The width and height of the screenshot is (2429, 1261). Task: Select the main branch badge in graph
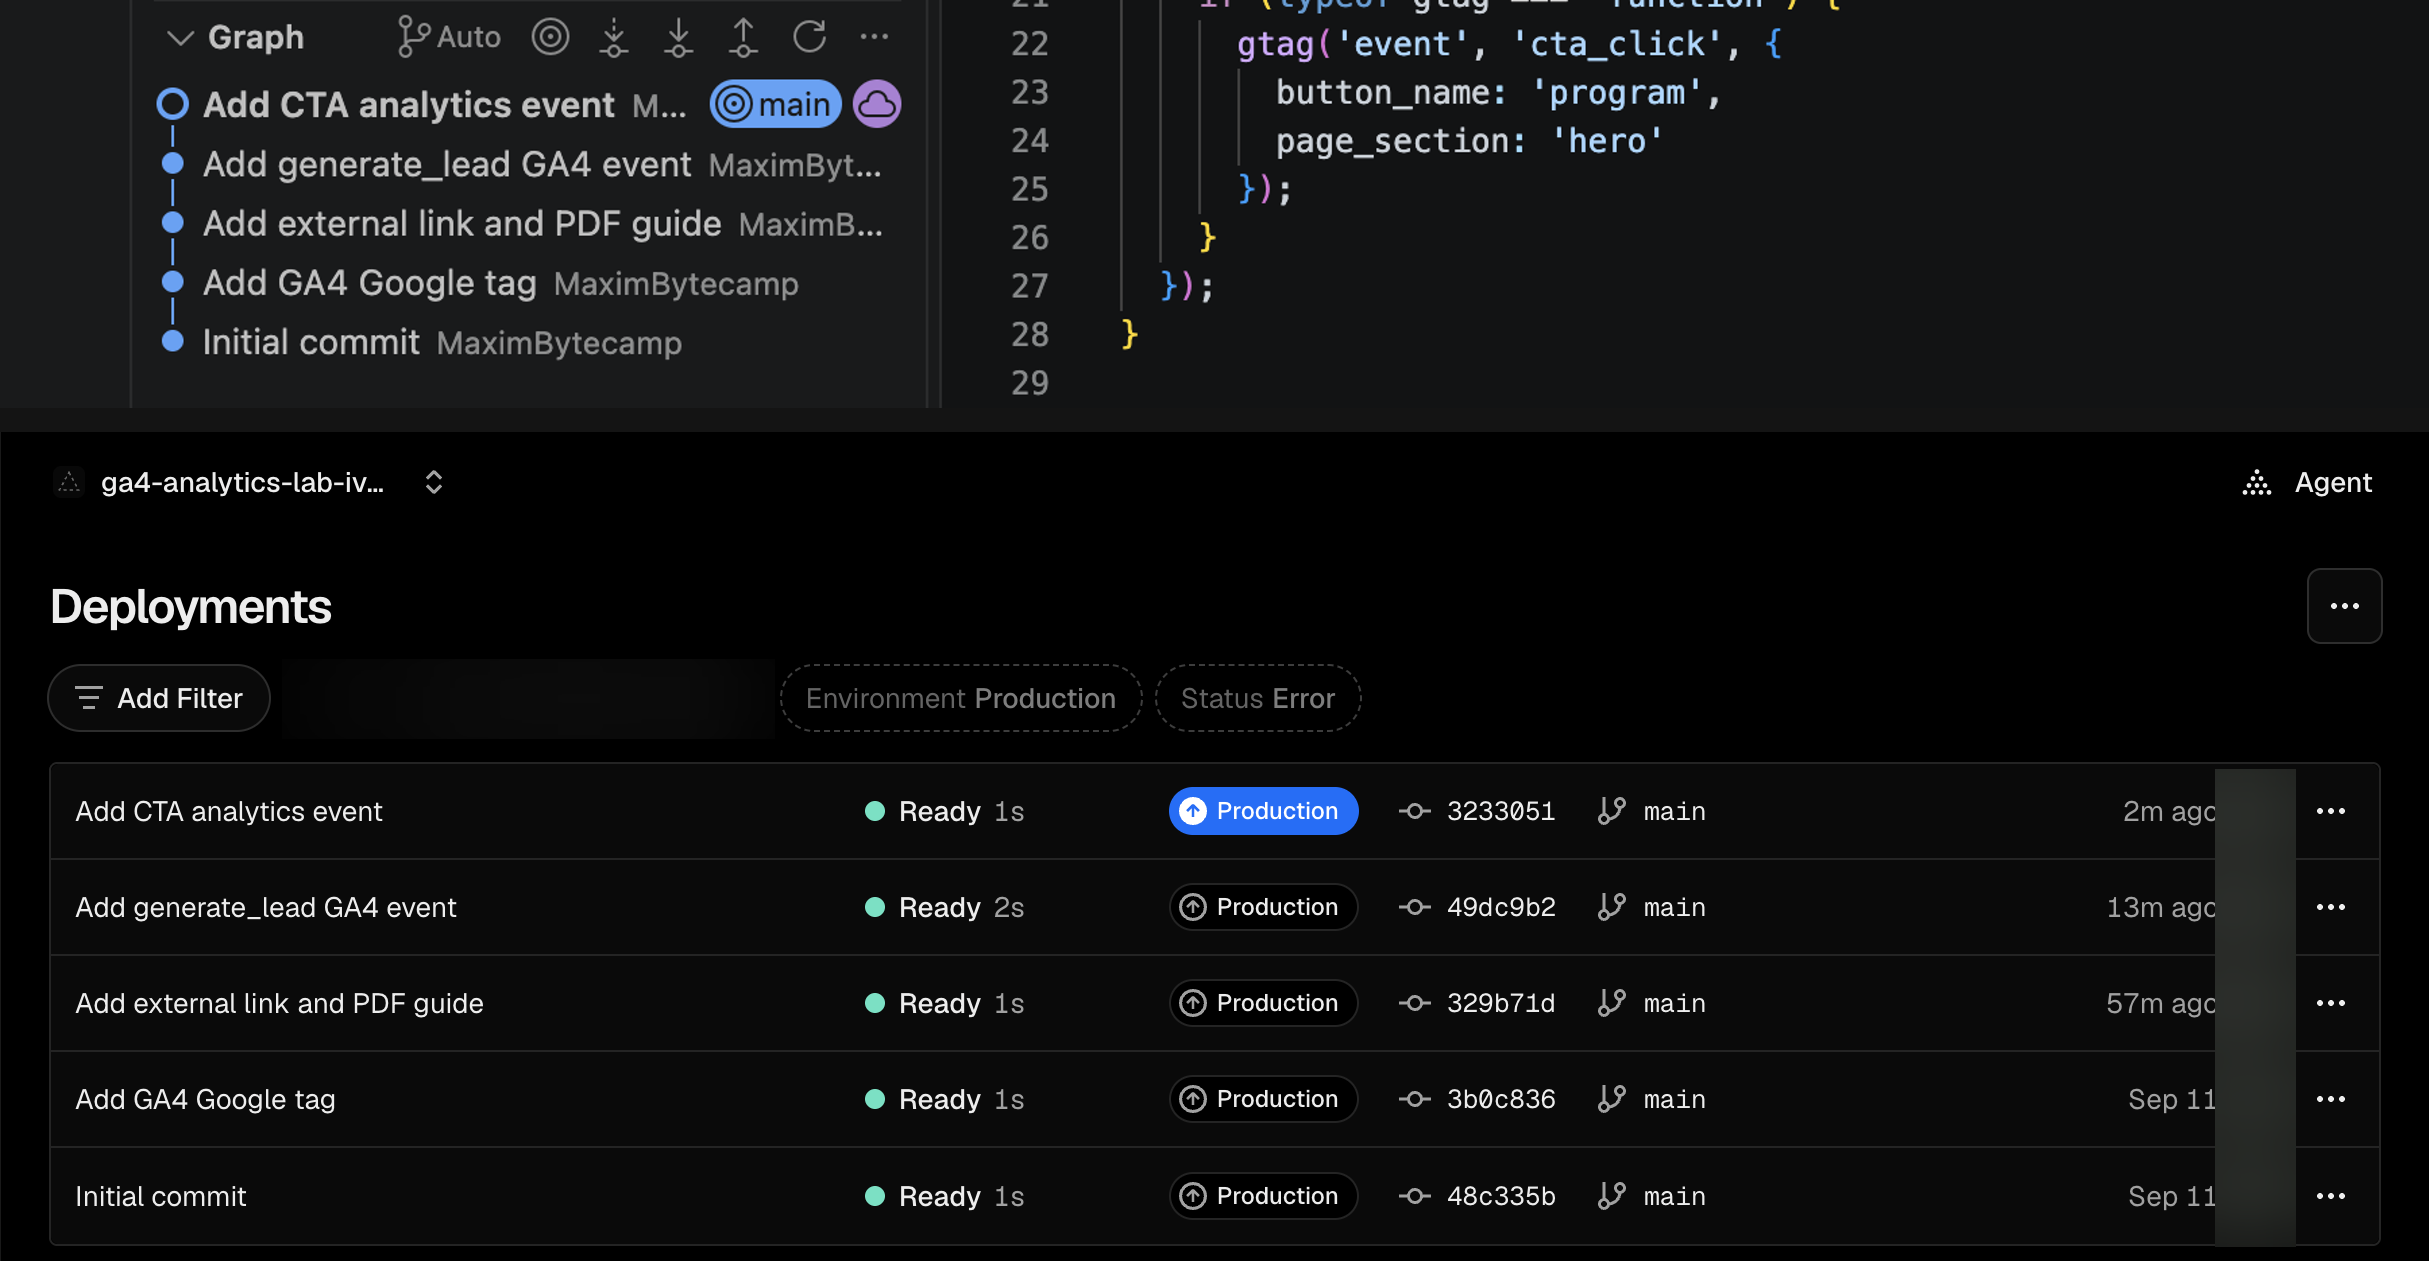click(x=776, y=104)
